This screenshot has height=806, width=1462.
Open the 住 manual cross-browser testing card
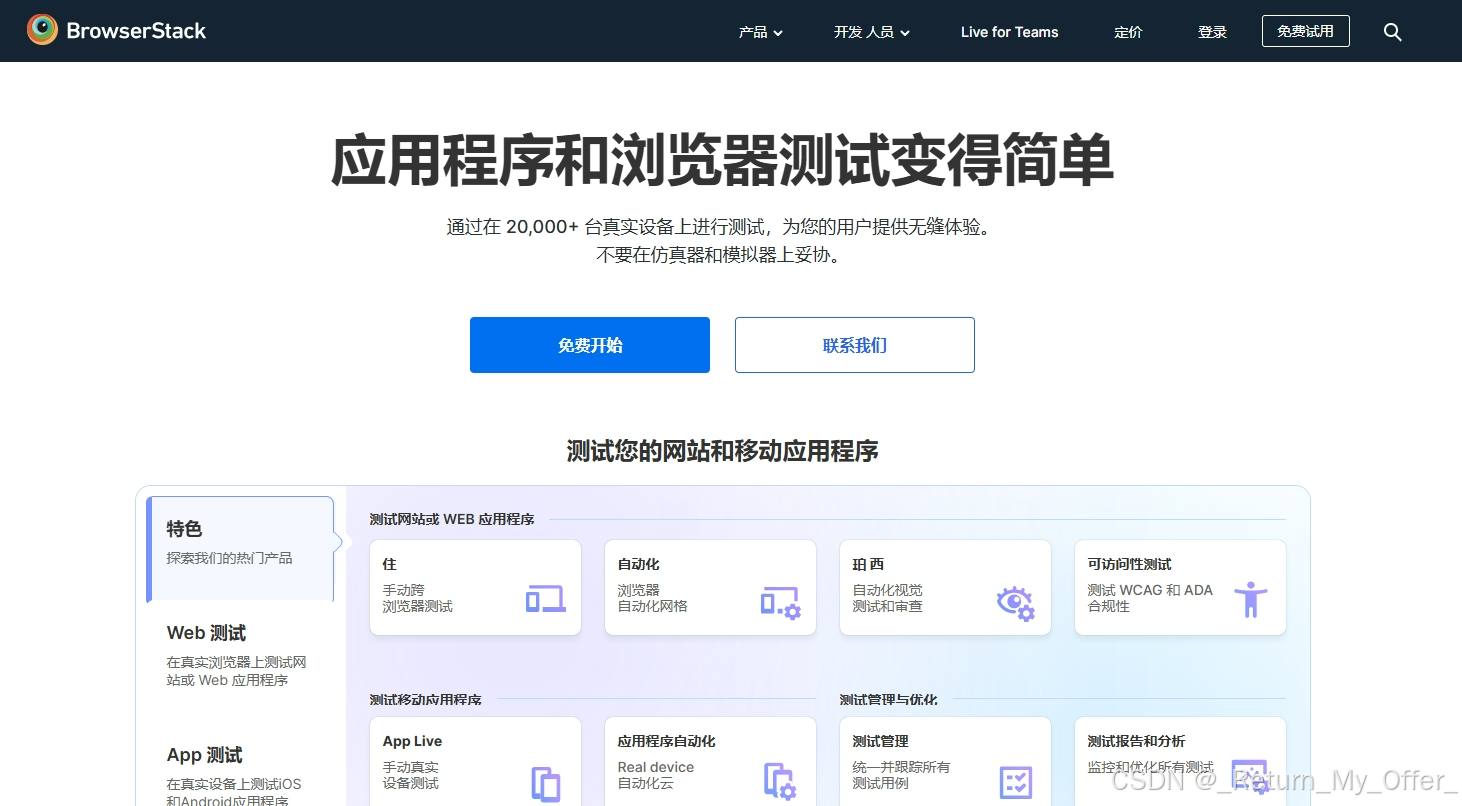[475, 588]
